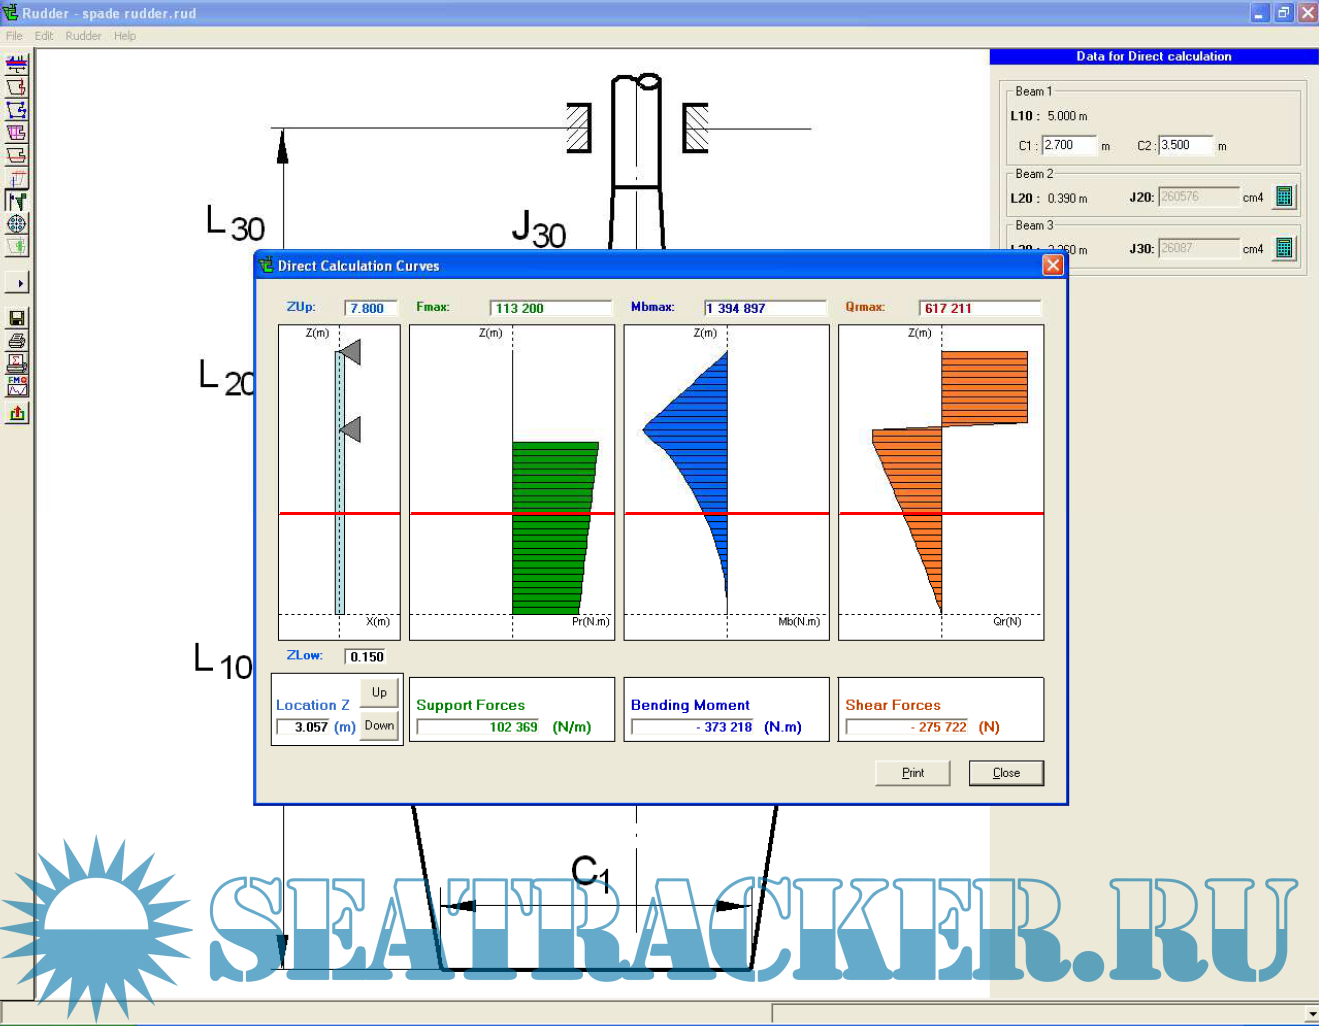Close Direct Calculation Curves dialog with X

tap(1052, 265)
